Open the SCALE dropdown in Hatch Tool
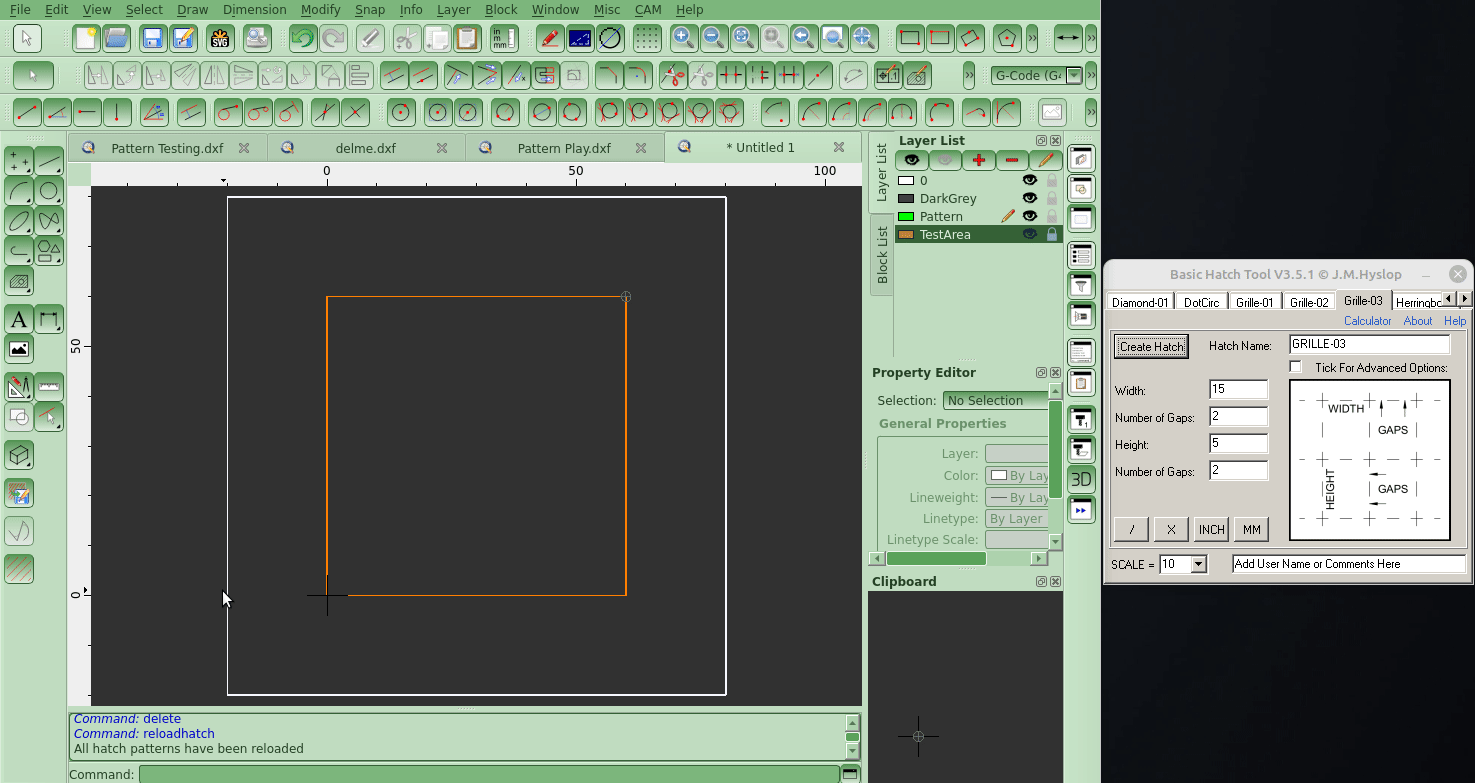The height and width of the screenshot is (783, 1475). click(x=1199, y=565)
